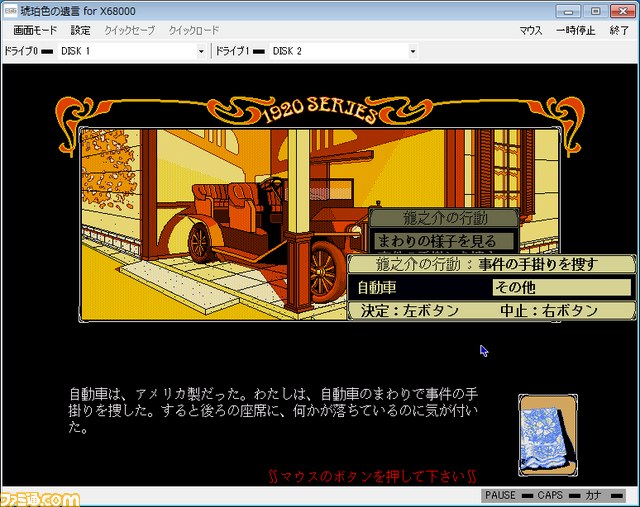640x507 pixels.
Task: Click the 決定:左ボタン hint
Action: (410, 311)
